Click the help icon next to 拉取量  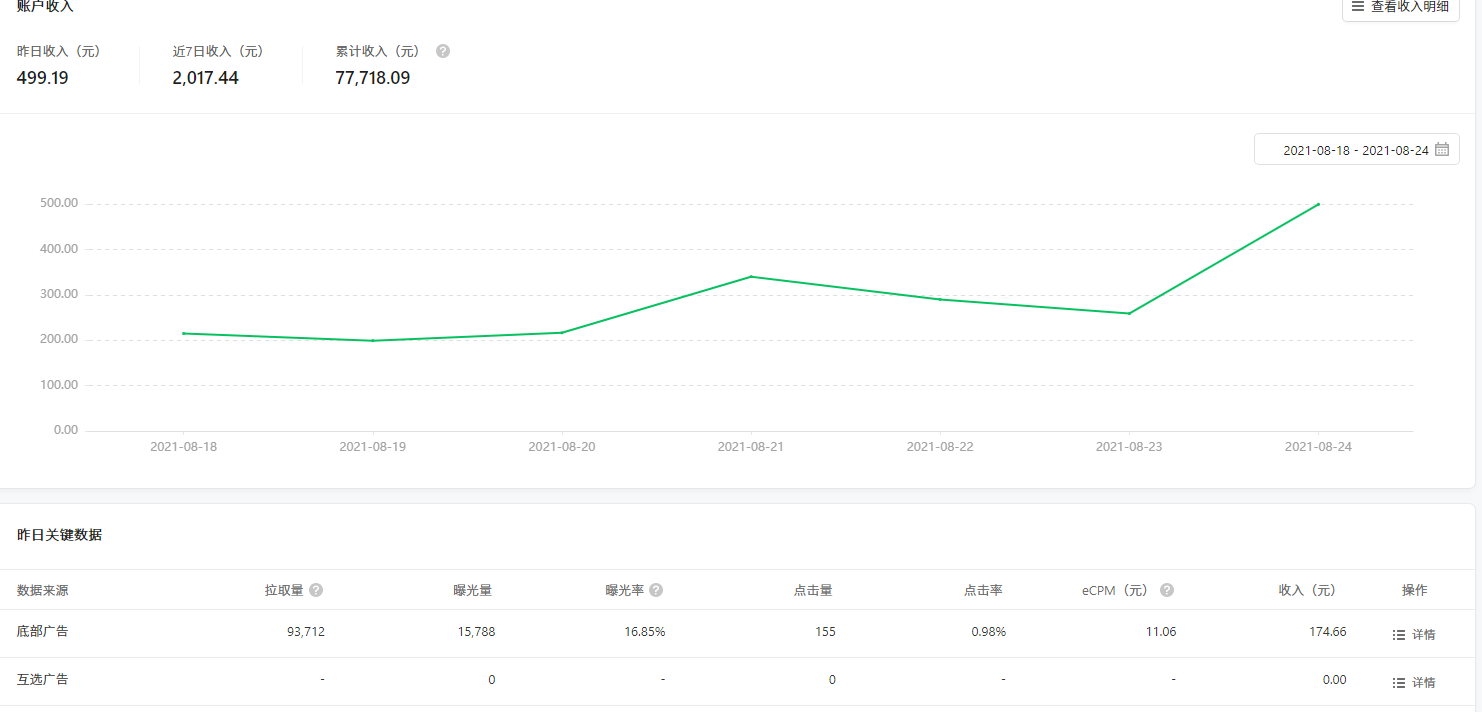(316, 590)
